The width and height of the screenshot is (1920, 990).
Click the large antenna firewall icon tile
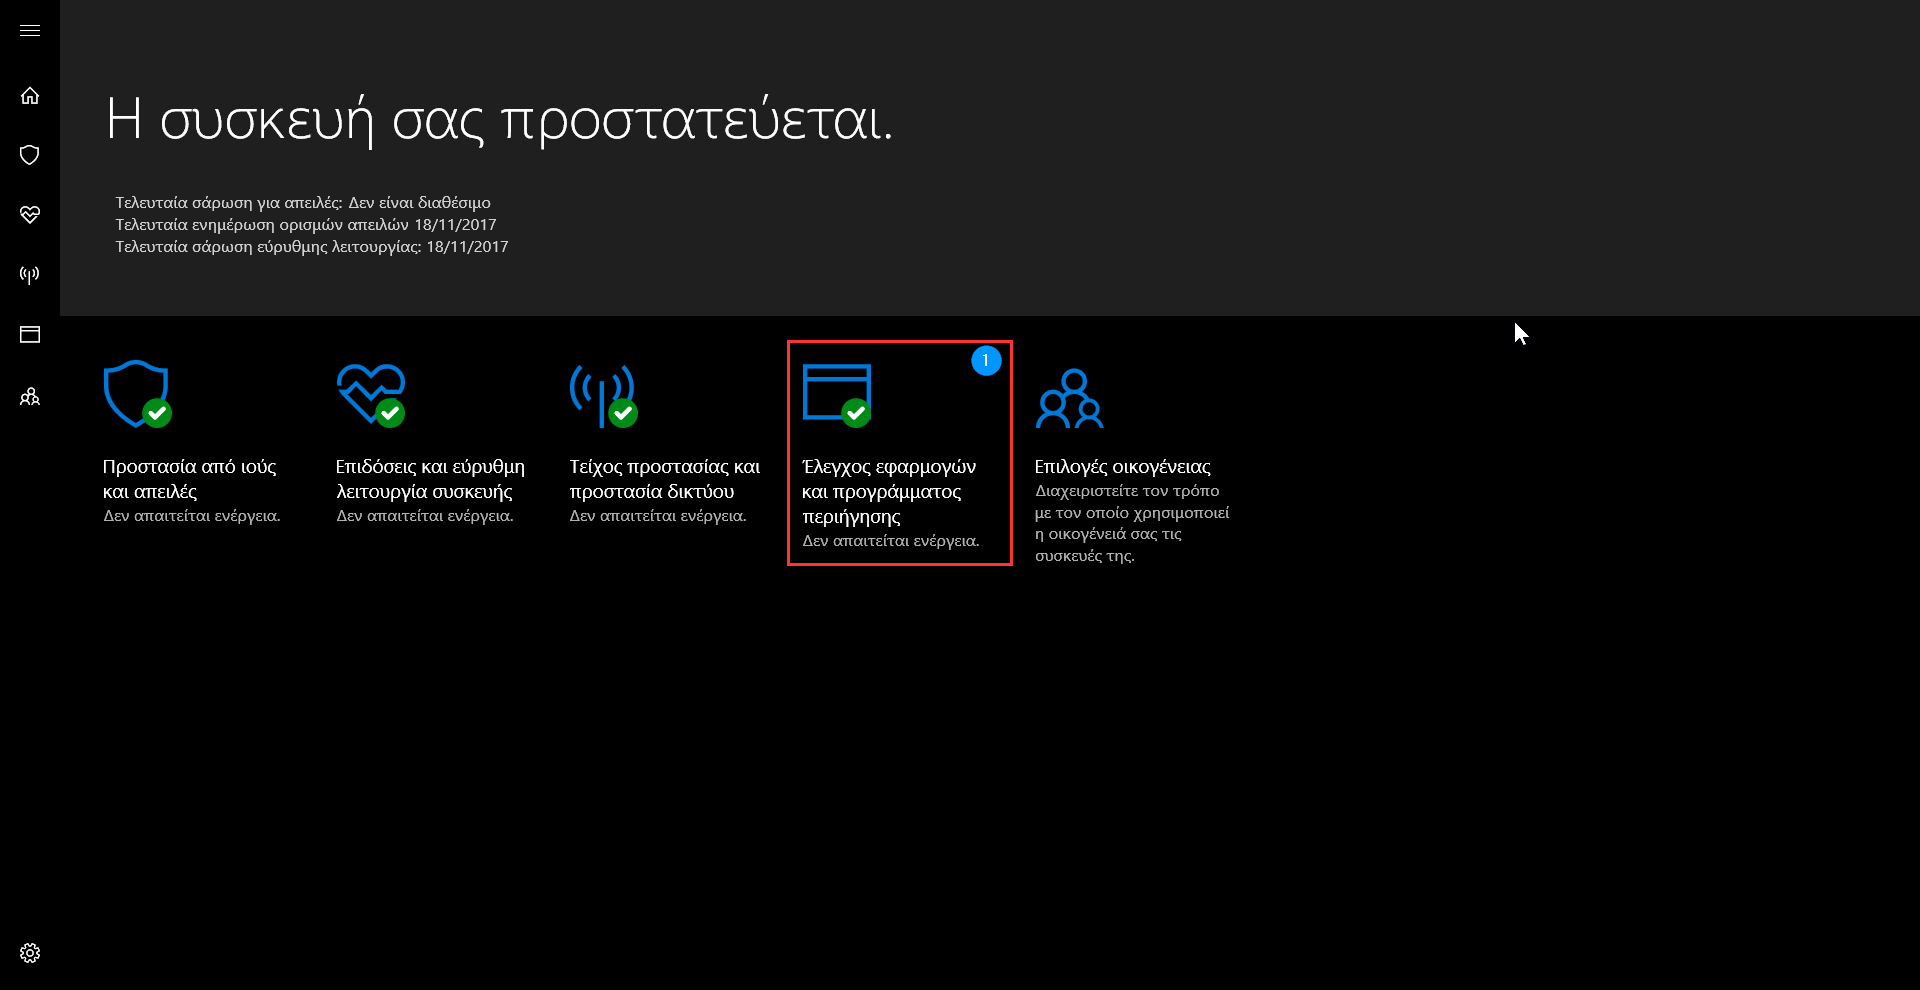point(603,395)
